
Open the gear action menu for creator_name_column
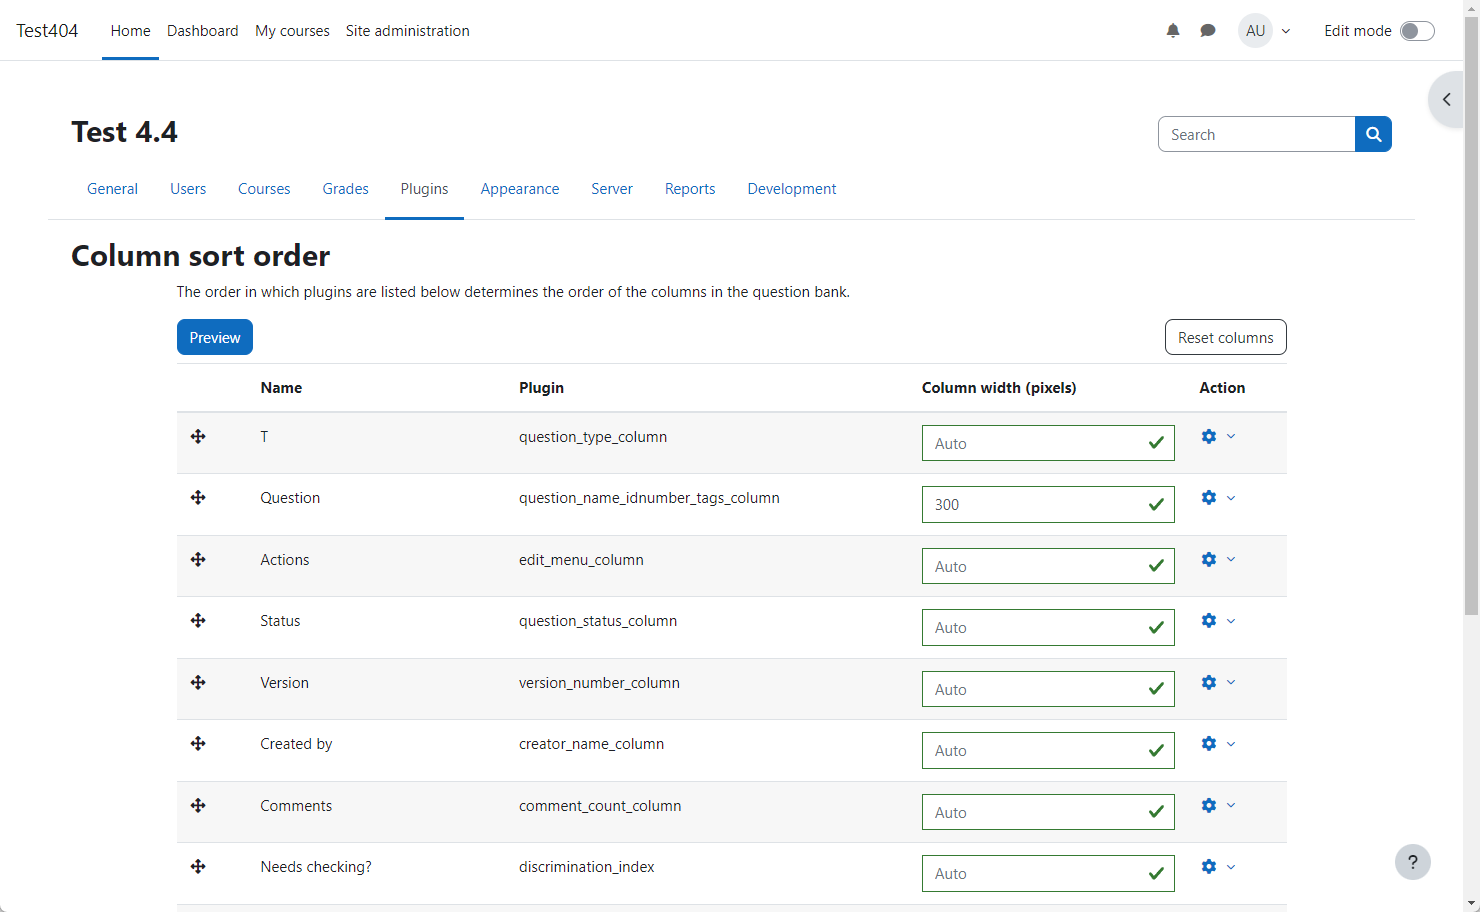tap(1209, 743)
